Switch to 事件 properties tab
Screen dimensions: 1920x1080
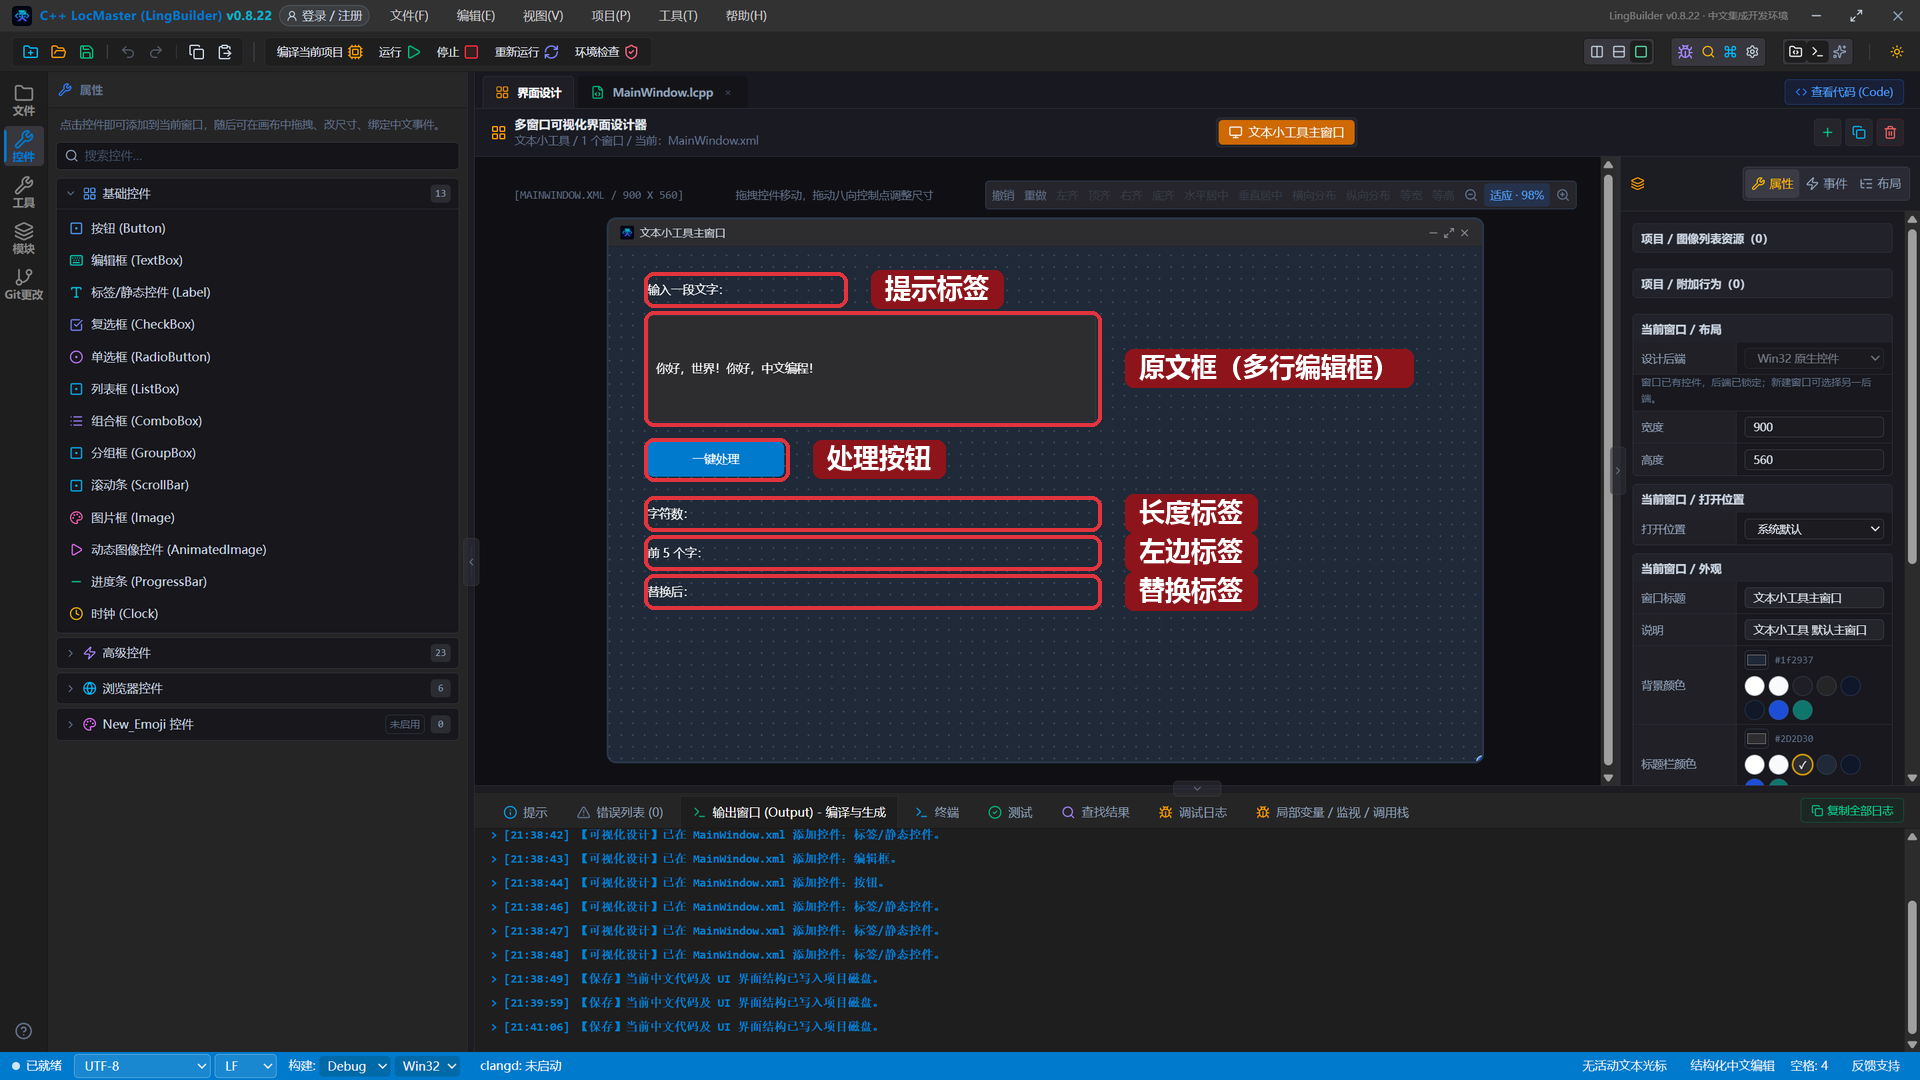tap(1826, 184)
